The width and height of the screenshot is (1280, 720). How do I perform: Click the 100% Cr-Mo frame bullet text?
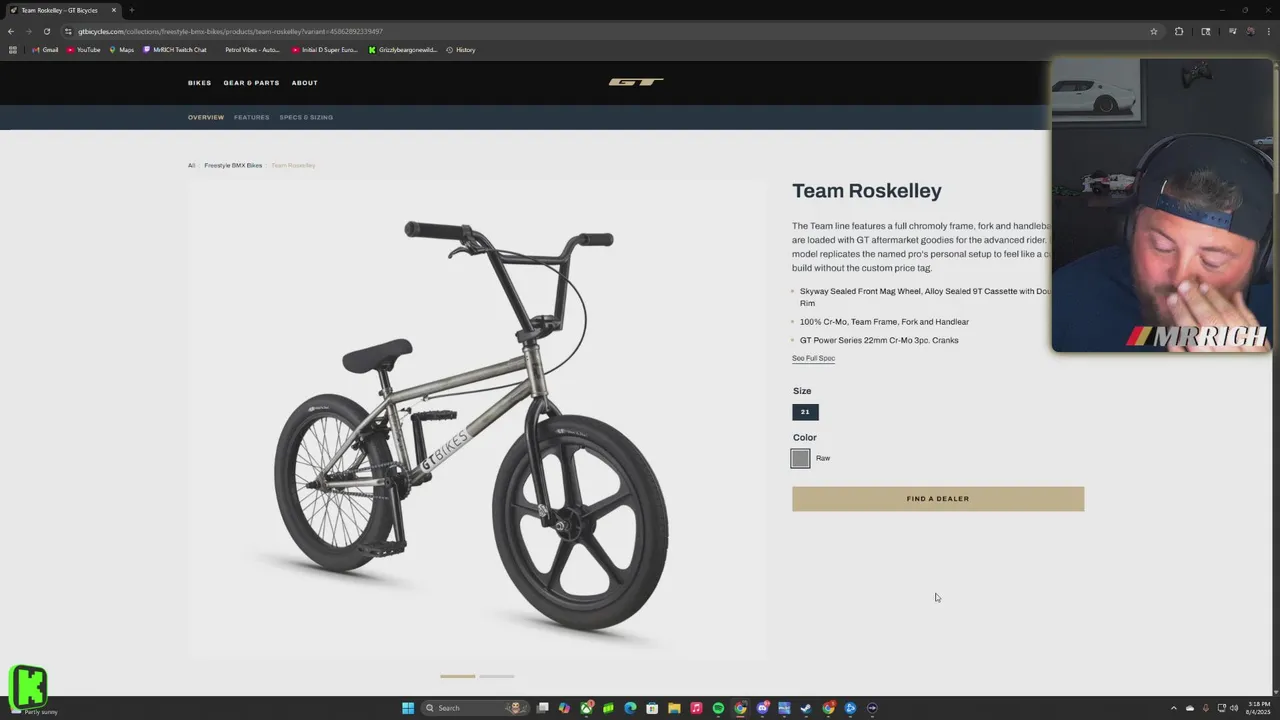(884, 322)
